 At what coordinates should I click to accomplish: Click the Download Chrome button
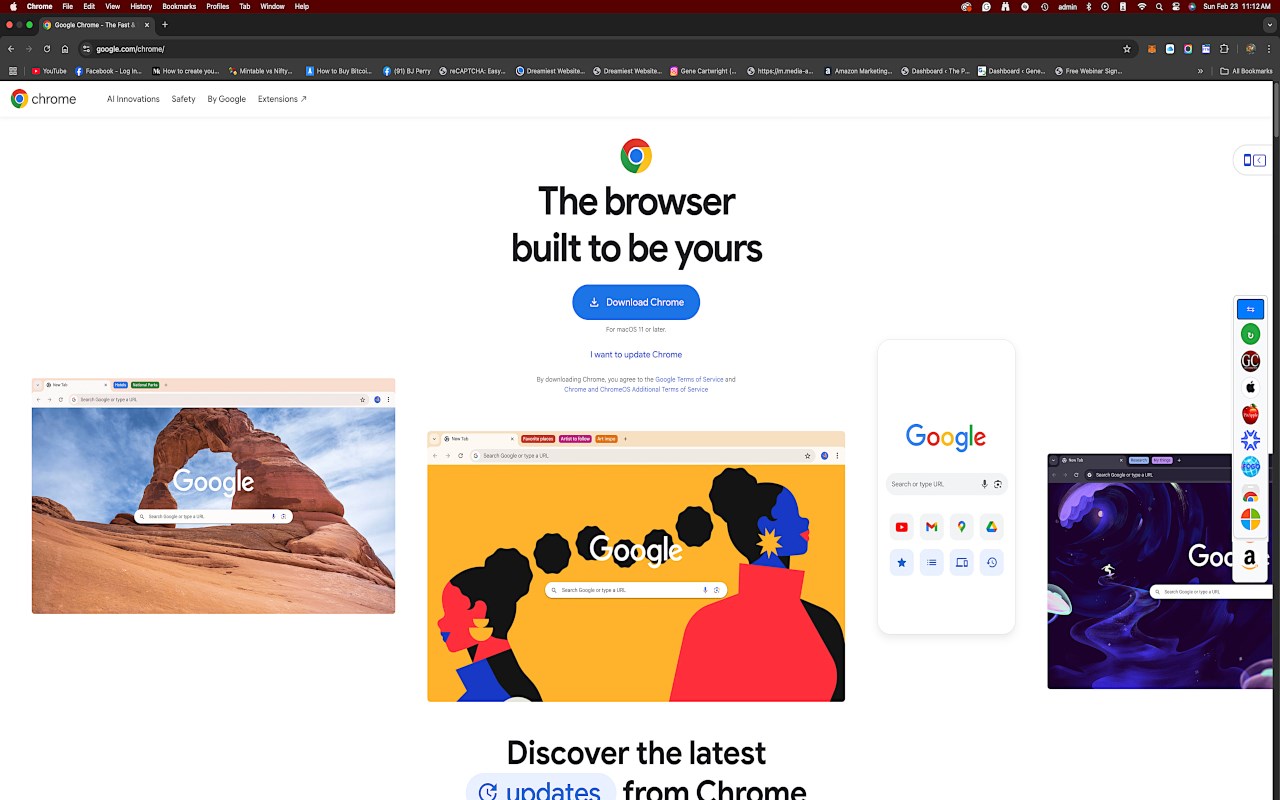tap(636, 302)
